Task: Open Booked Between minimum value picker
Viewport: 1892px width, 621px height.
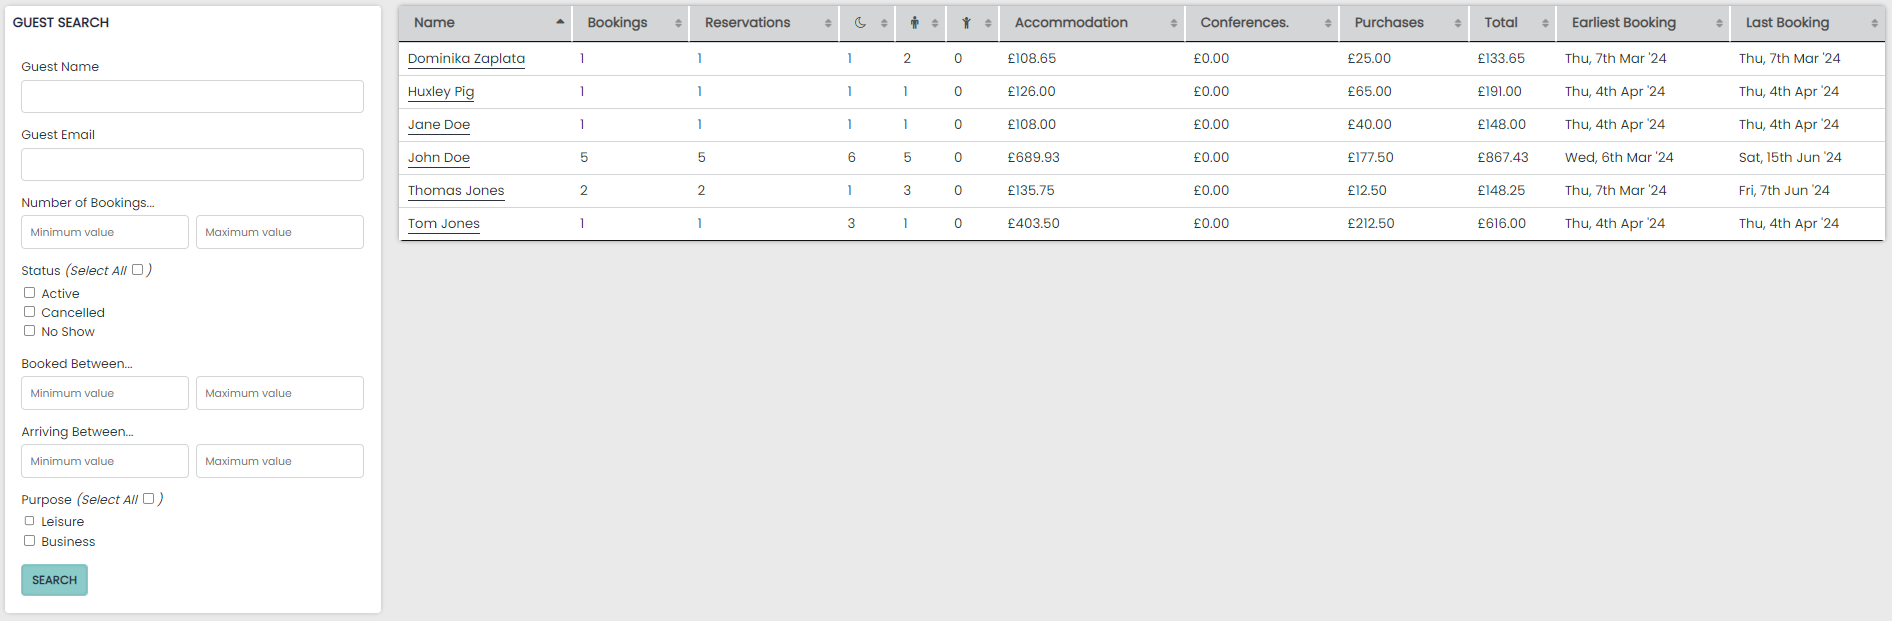Action: [x=105, y=393]
